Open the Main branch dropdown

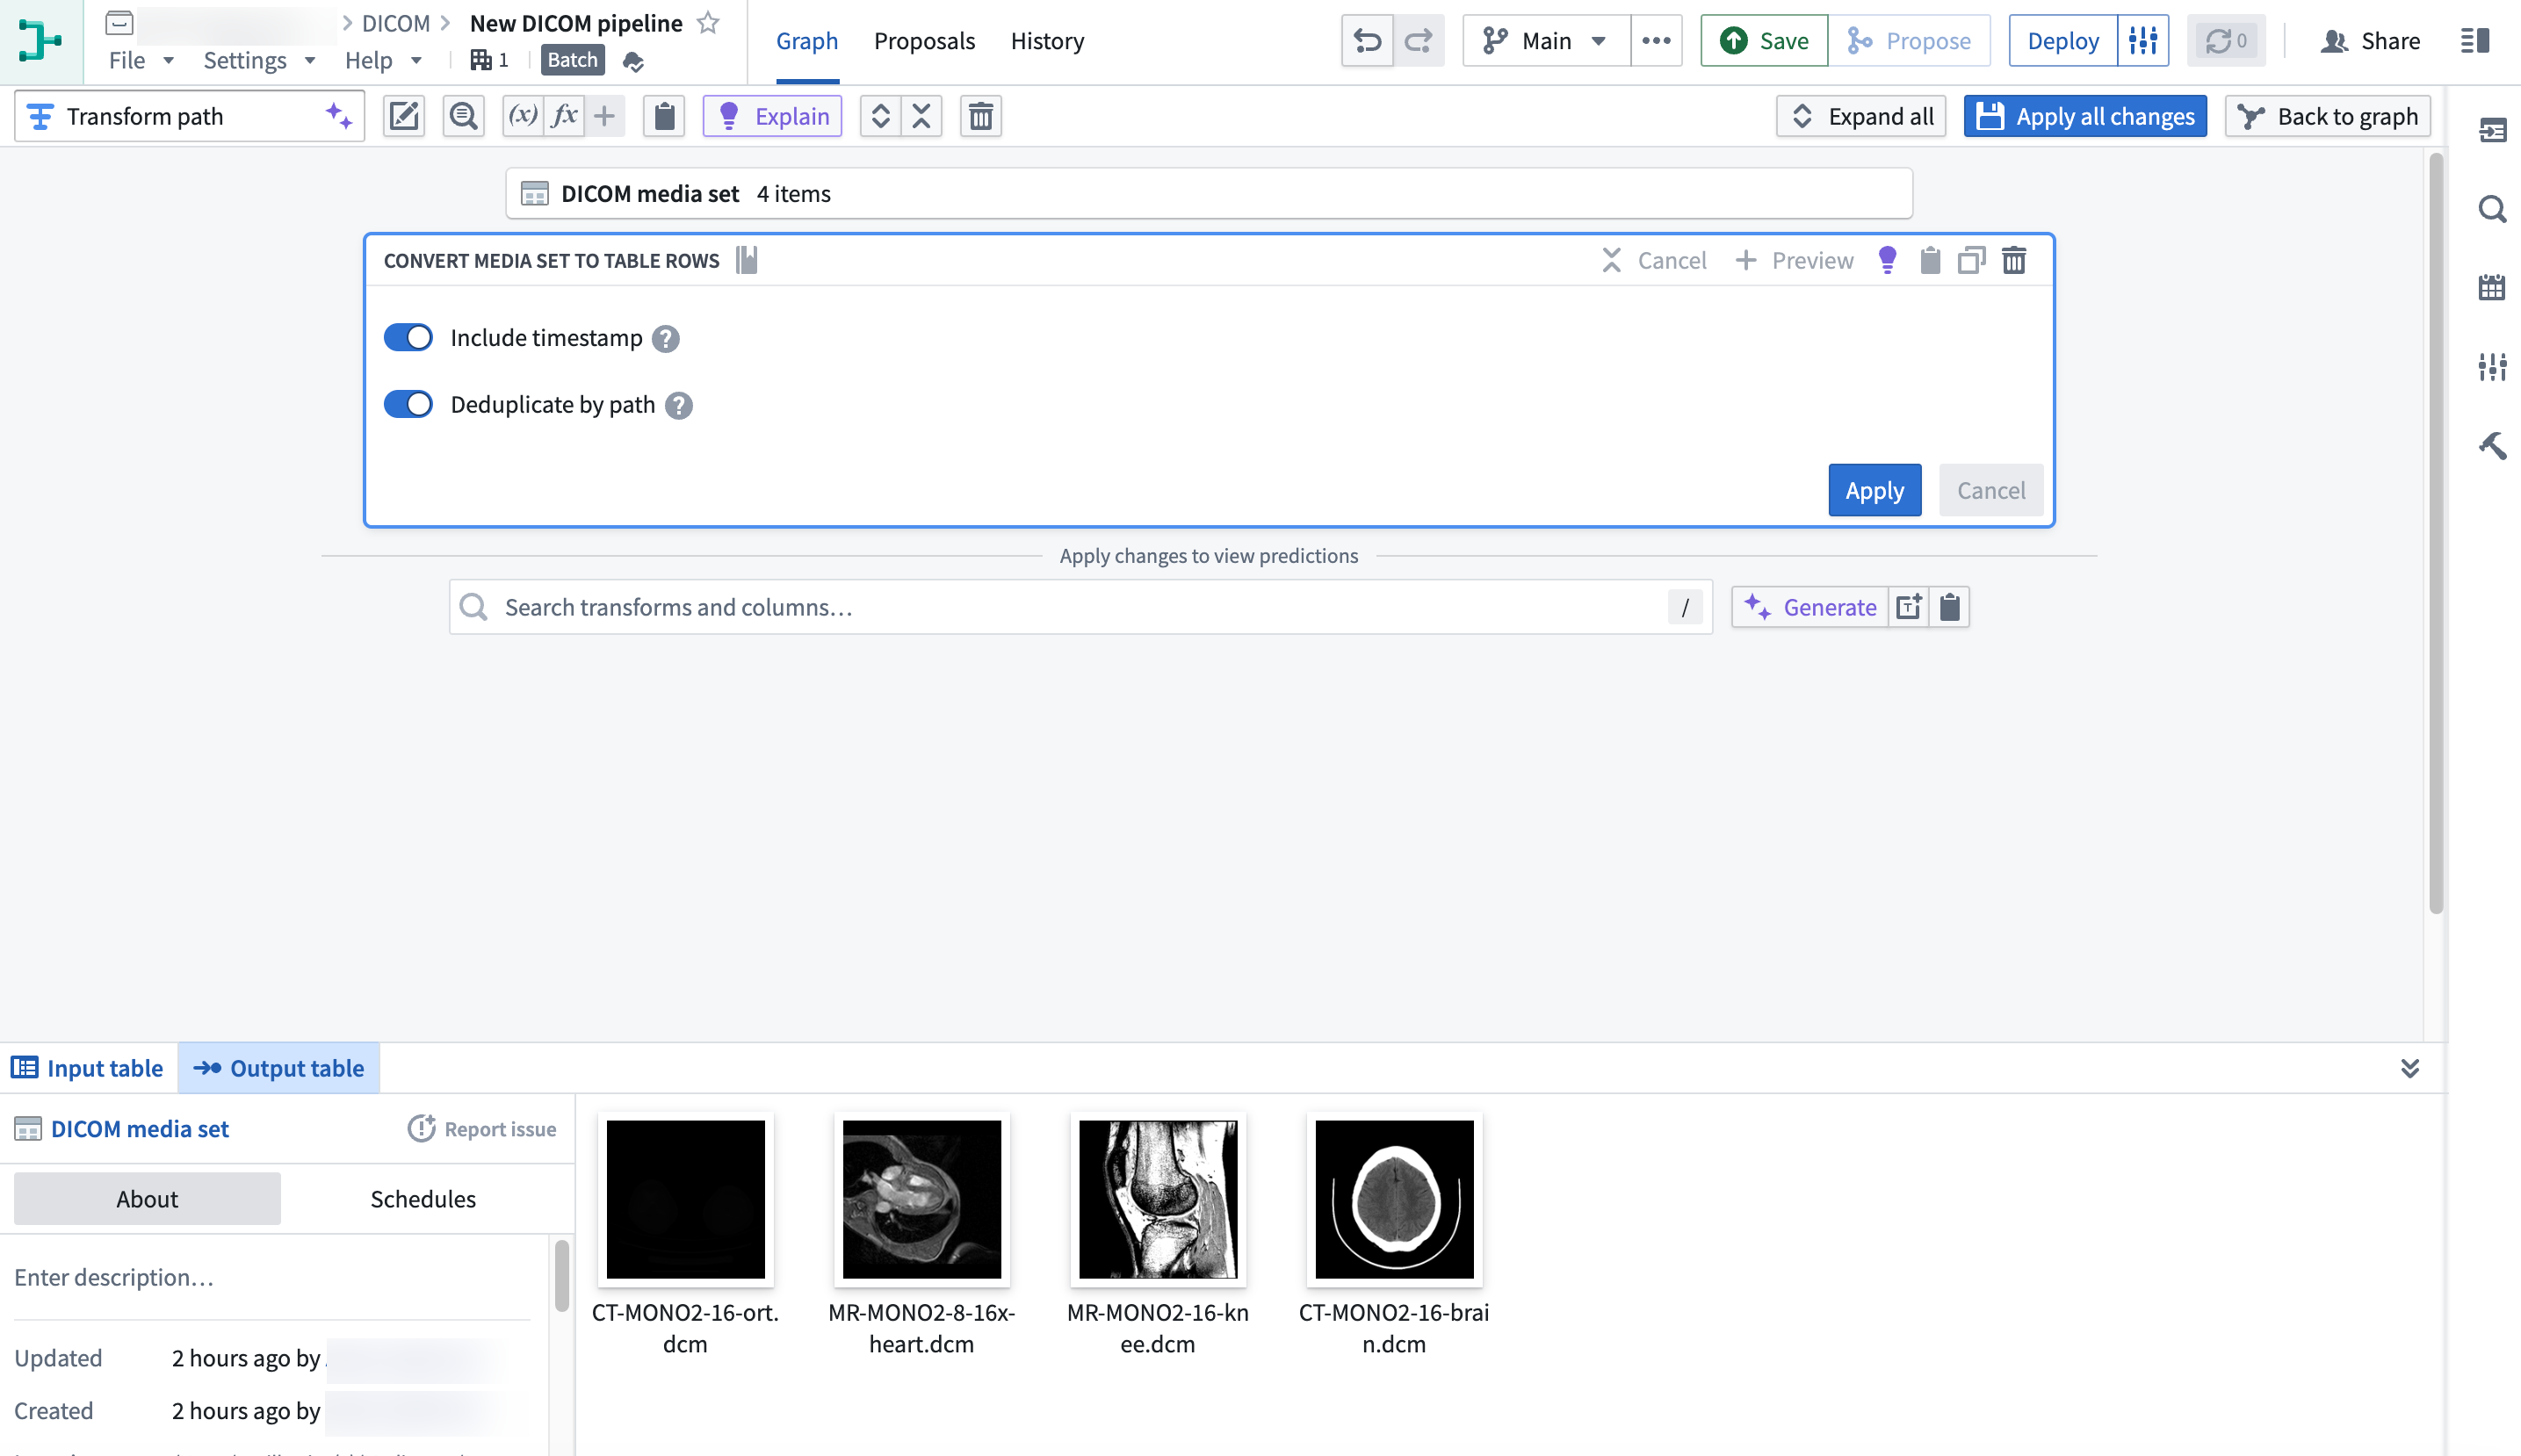[1546, 41]
